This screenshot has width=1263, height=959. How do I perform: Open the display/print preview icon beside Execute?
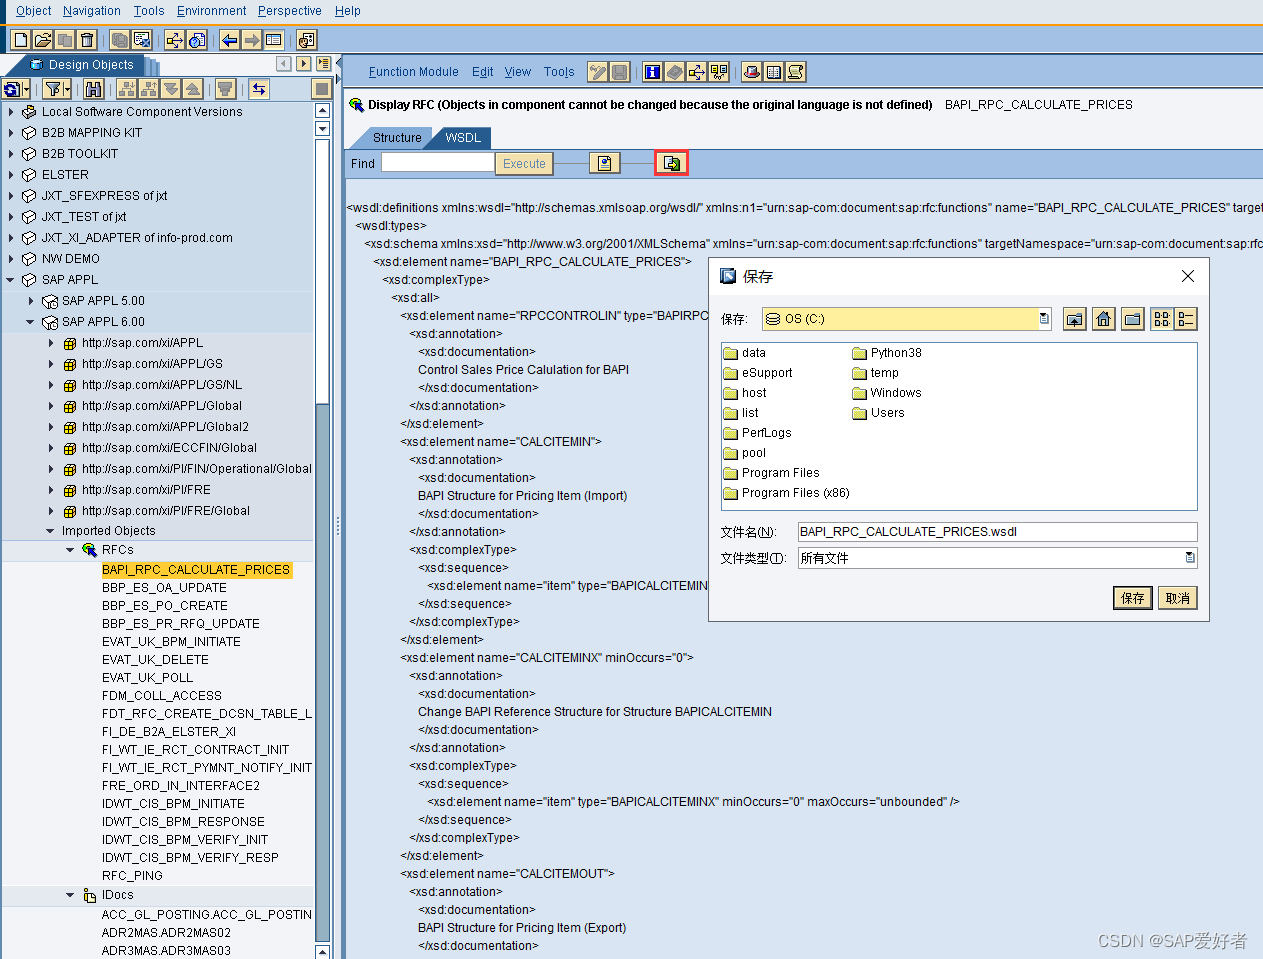(x=605, y=162)
